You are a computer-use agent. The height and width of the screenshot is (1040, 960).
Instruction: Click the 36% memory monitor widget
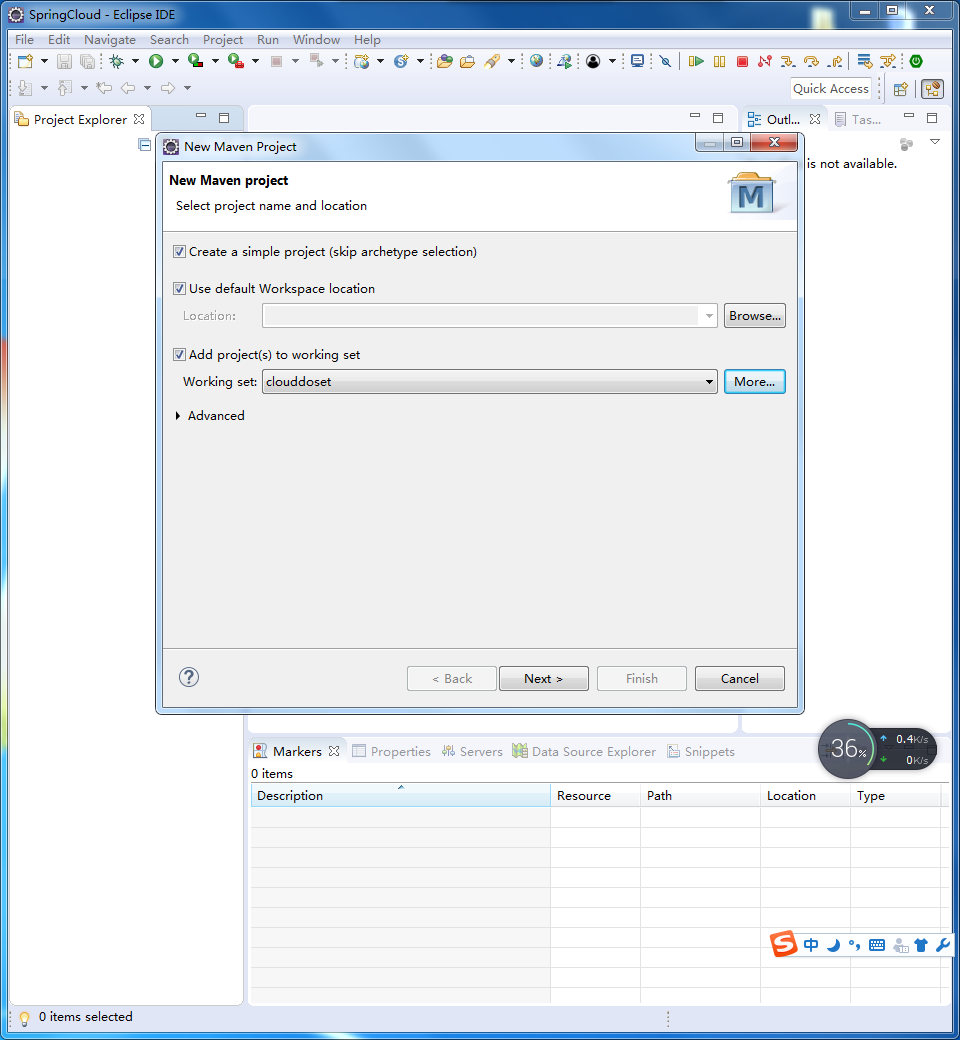(x=847, y=749)
